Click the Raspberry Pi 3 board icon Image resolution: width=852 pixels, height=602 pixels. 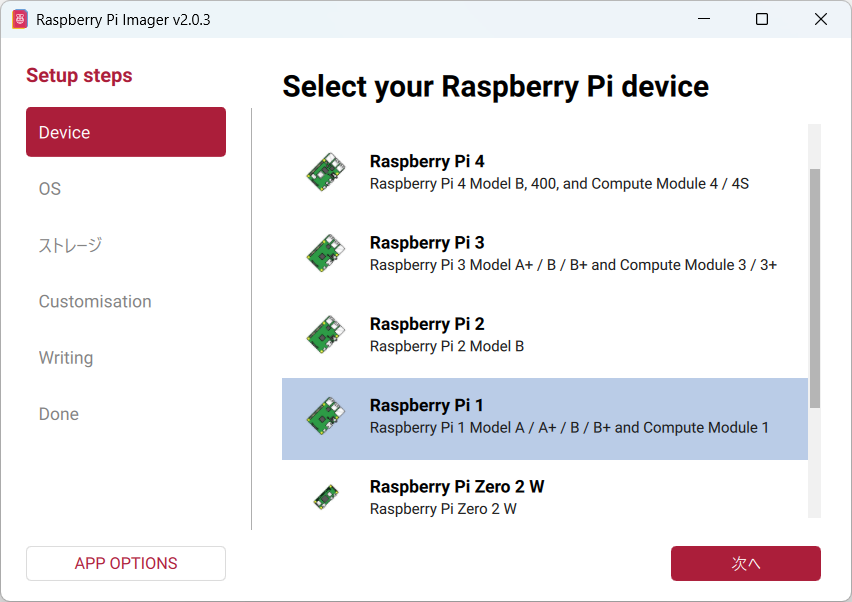[x=325, y=253]
